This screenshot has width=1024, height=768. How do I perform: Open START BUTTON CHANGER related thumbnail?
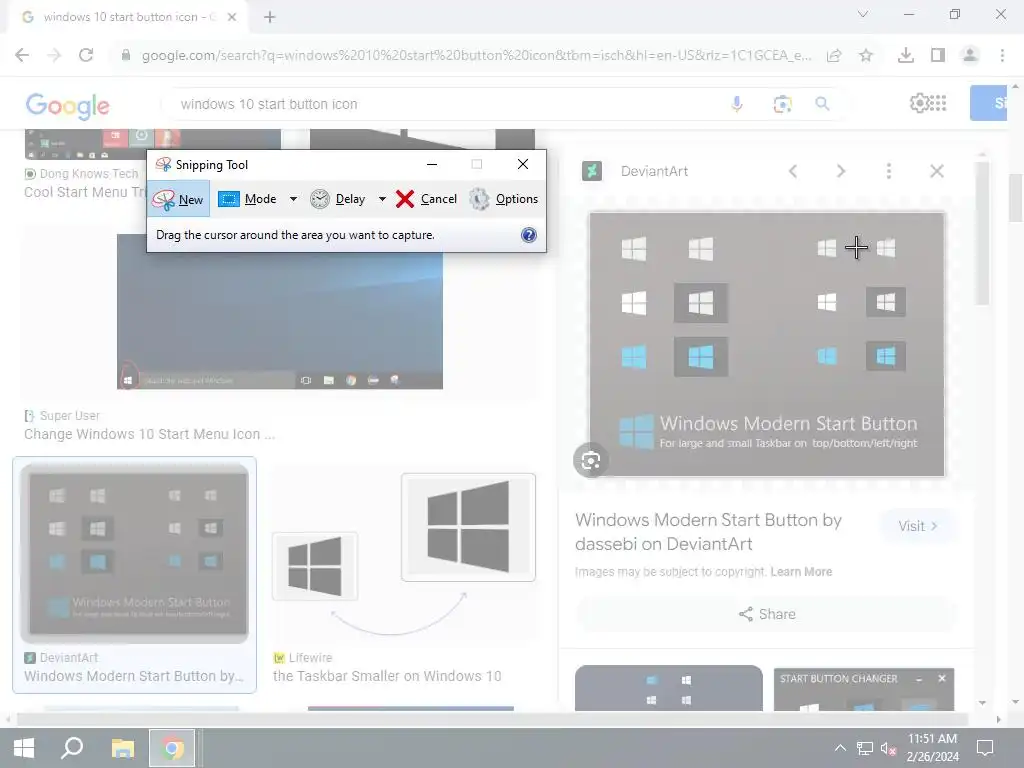pyautogui.click(x=863, y=690)
